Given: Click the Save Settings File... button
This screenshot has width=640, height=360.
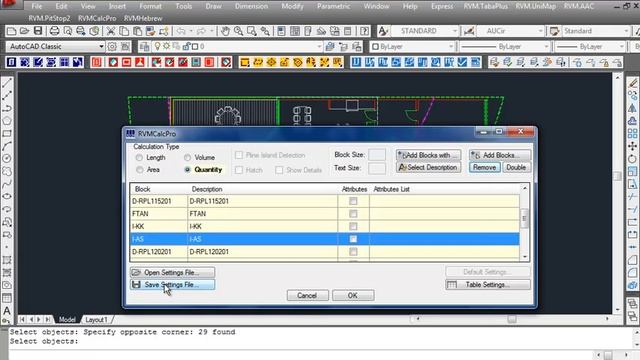Looking at the screenshot, I should click(172, 284).
